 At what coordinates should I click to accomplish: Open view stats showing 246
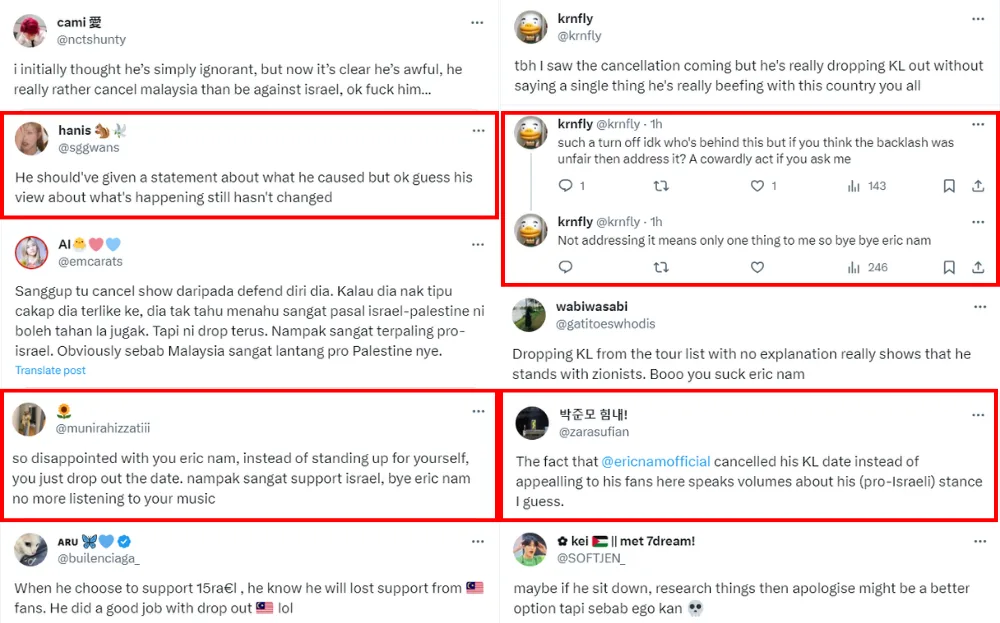click(x=867, y=267)
